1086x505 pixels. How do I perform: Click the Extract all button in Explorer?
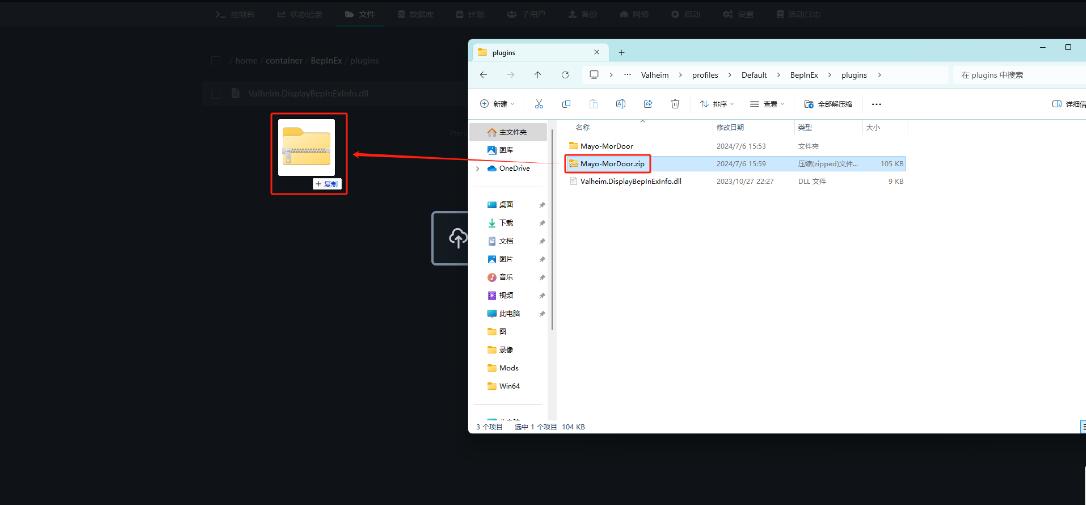(828, 104)
